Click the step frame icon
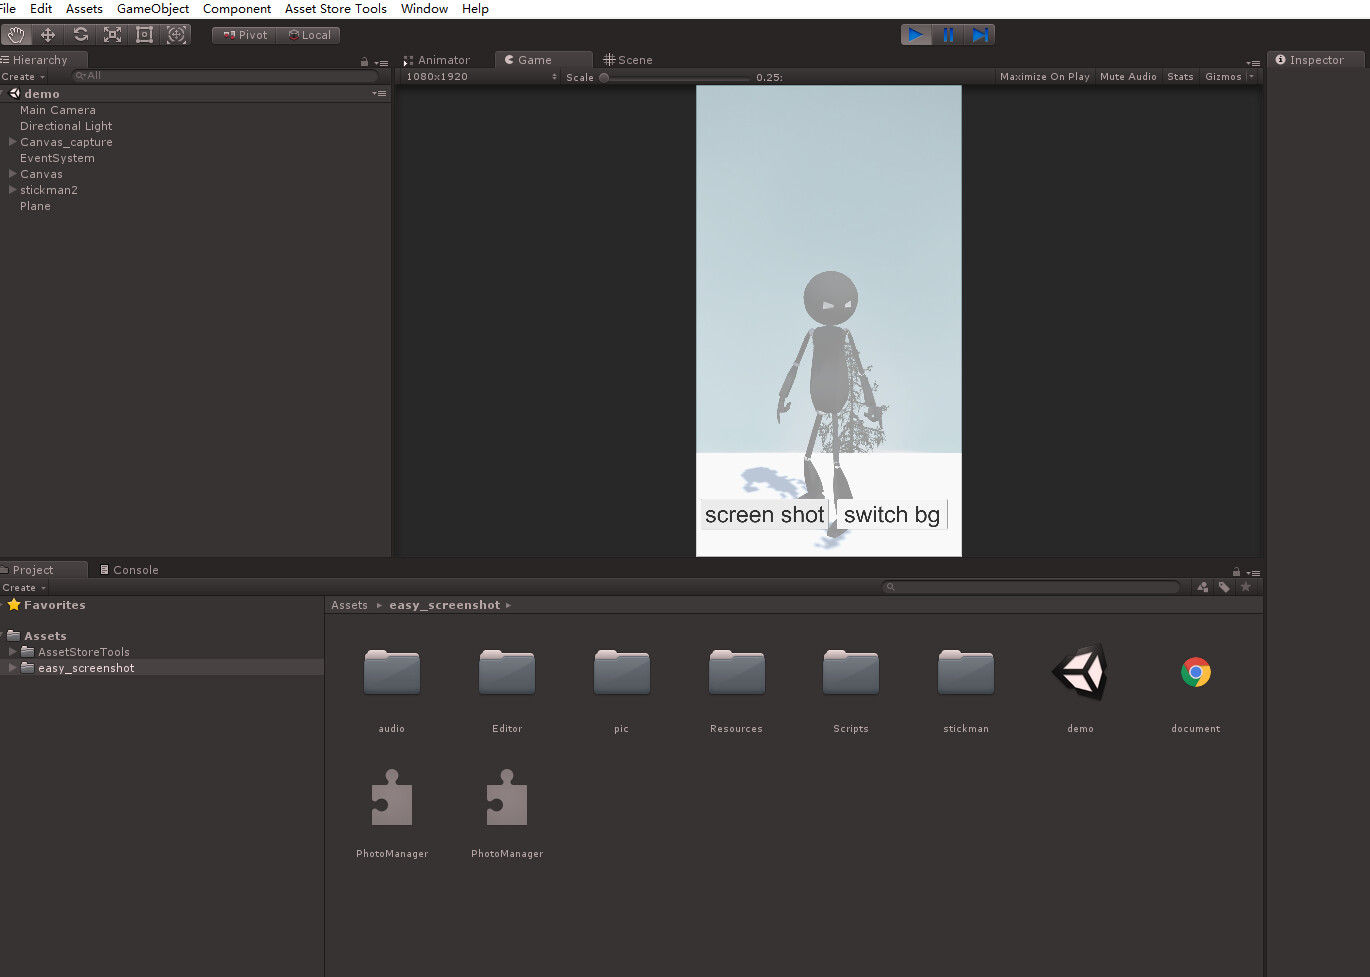 (980, 34)
